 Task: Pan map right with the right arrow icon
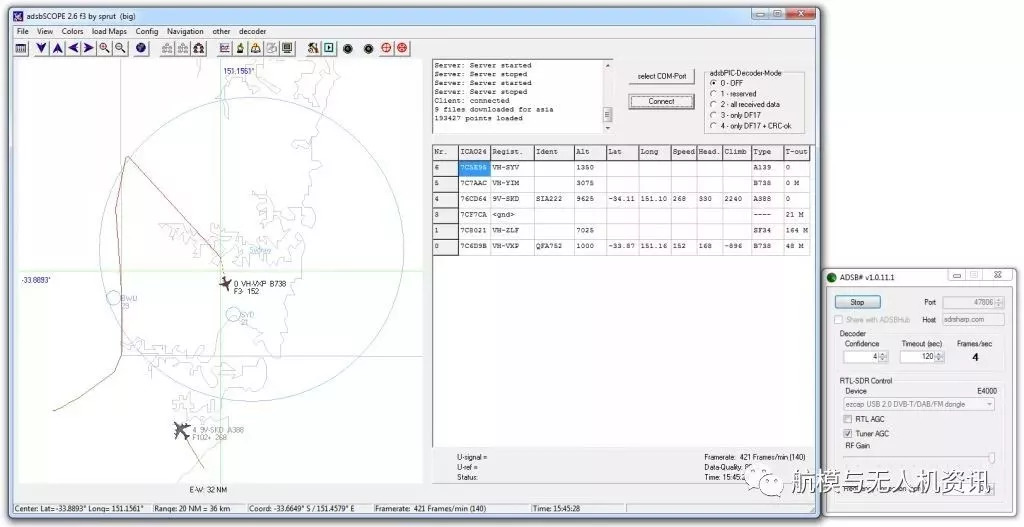(x=88, y=48)
